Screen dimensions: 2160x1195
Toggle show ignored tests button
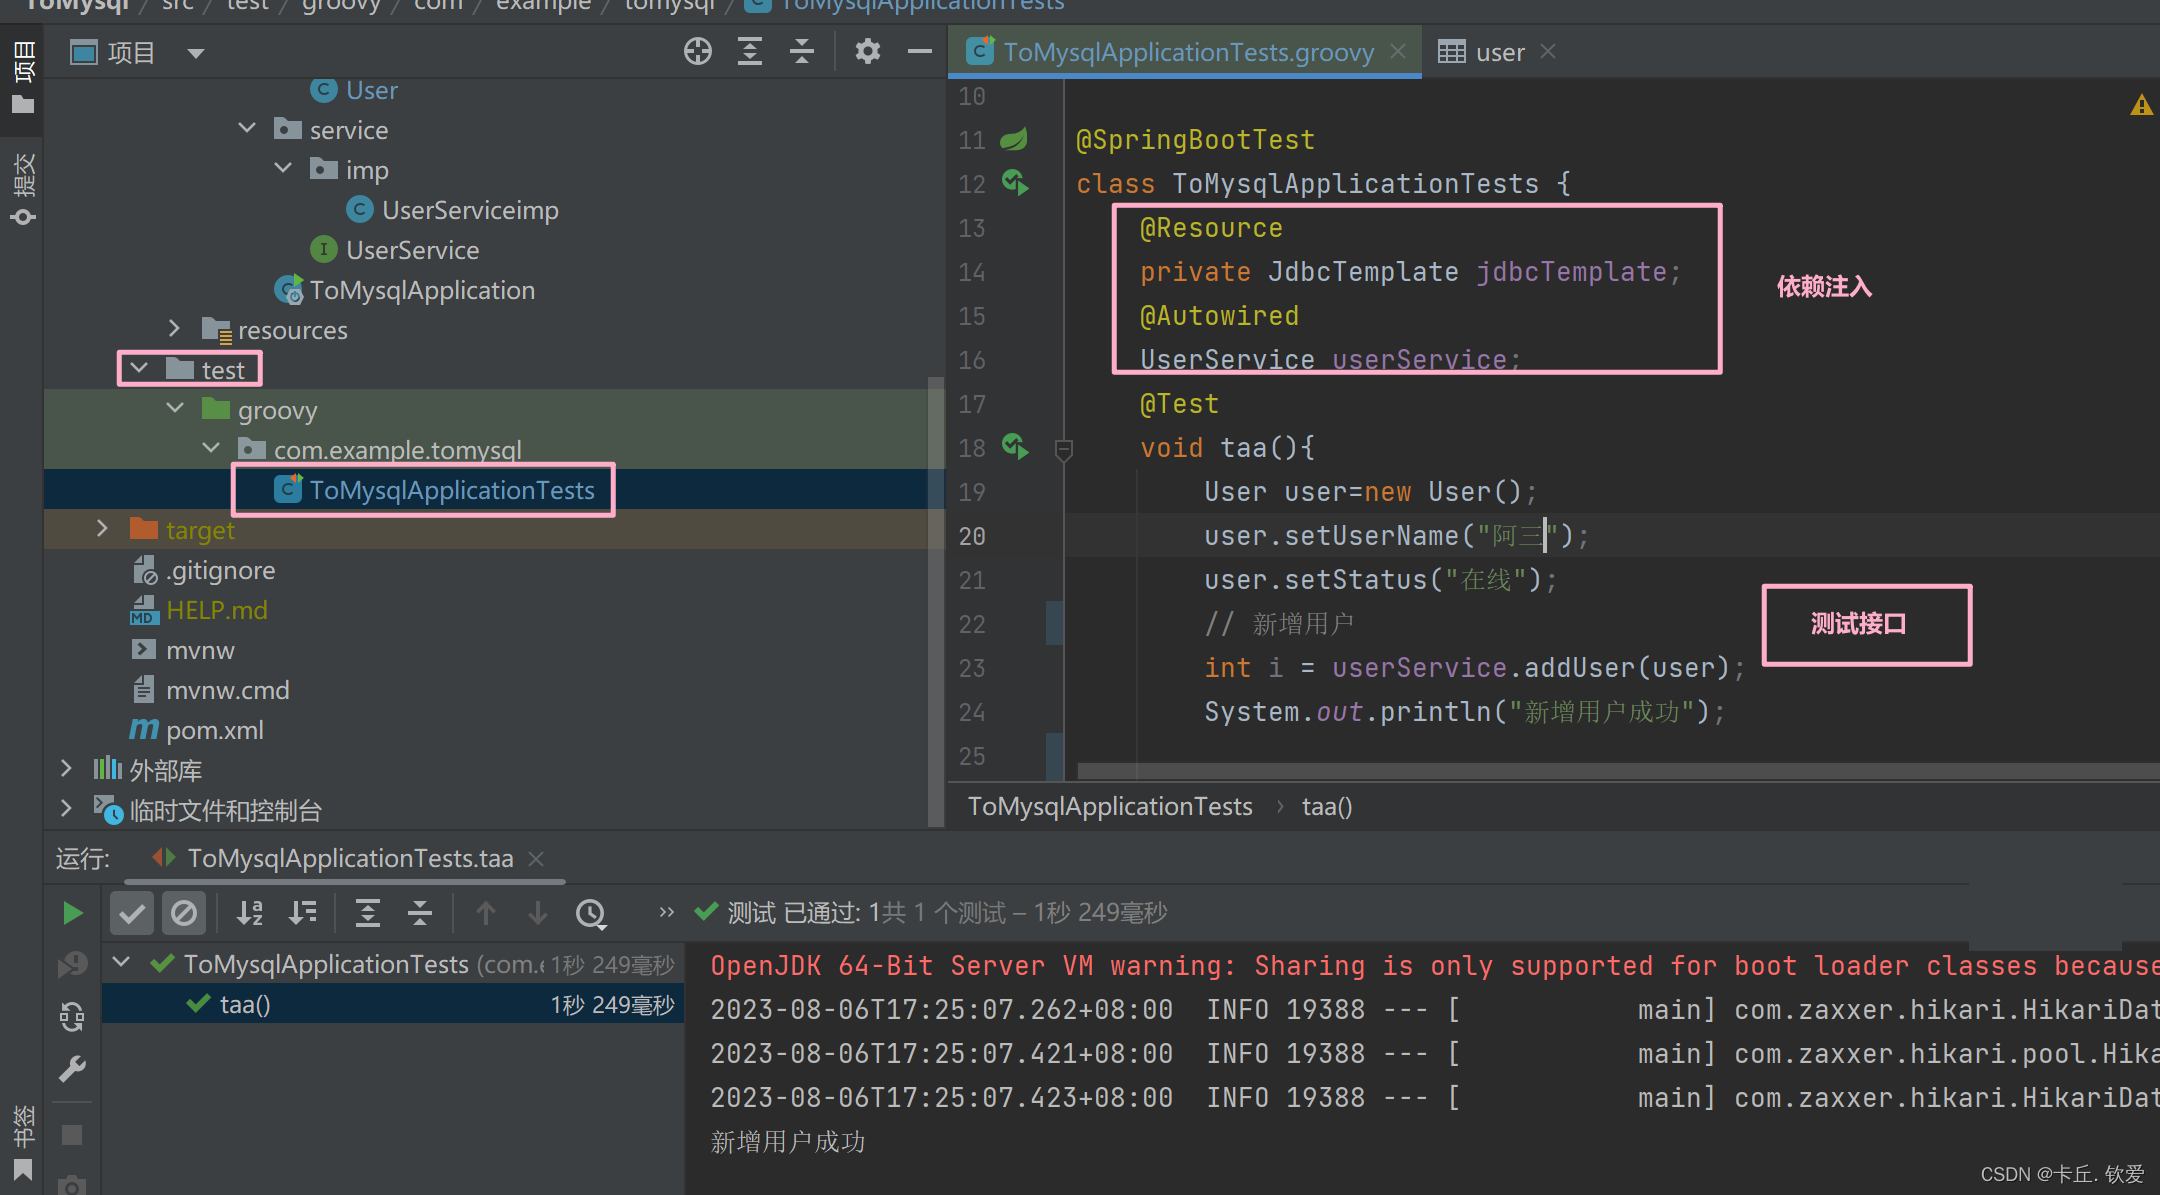tap(184, 913)
